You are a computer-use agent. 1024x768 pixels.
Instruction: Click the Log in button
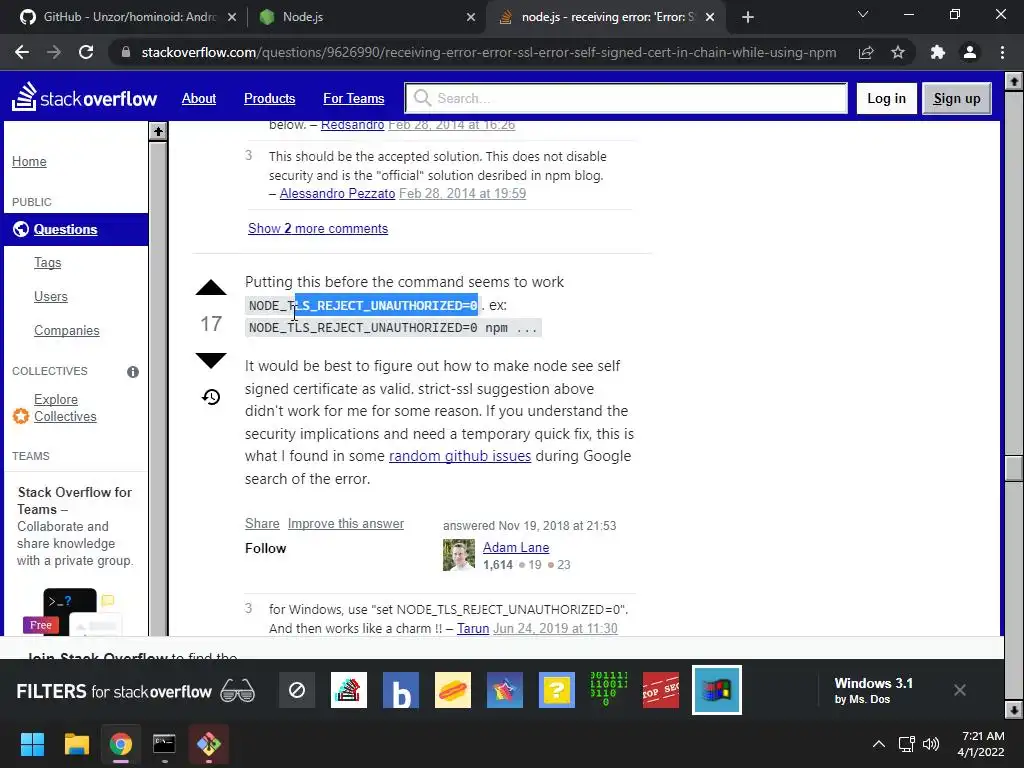(886, 98)
